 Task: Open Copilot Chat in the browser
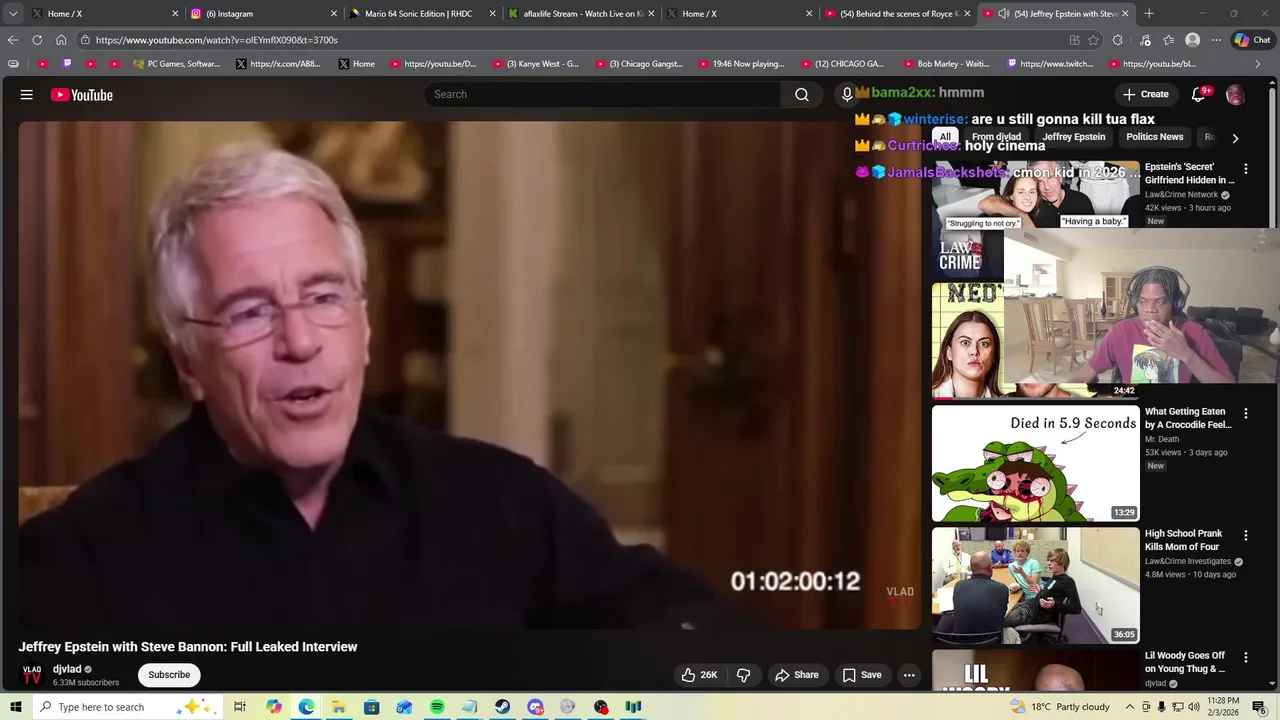1252,40
